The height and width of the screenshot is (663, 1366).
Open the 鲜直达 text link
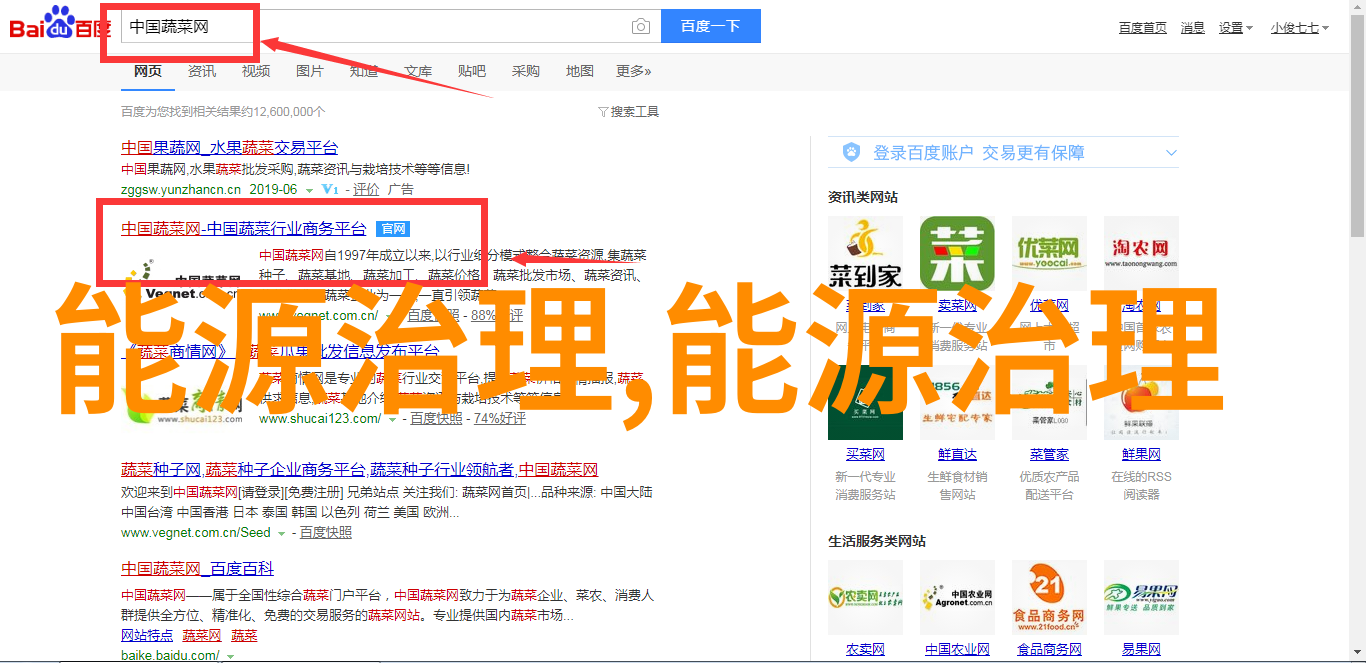coord(957,454)
